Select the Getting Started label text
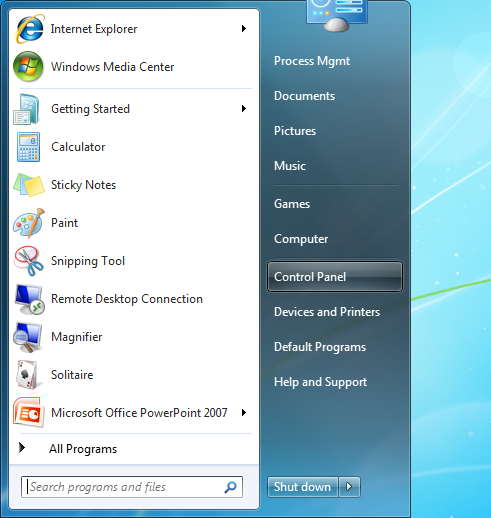 (90, 109)
